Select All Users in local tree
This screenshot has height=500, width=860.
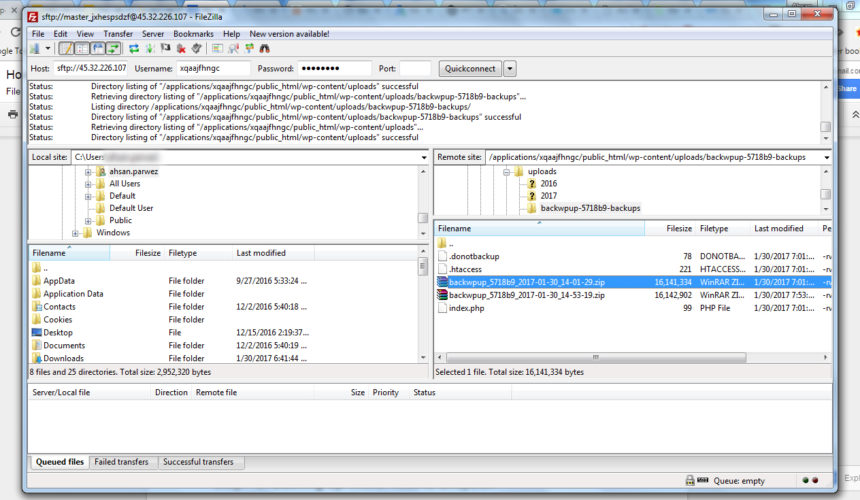click(125, 184)
